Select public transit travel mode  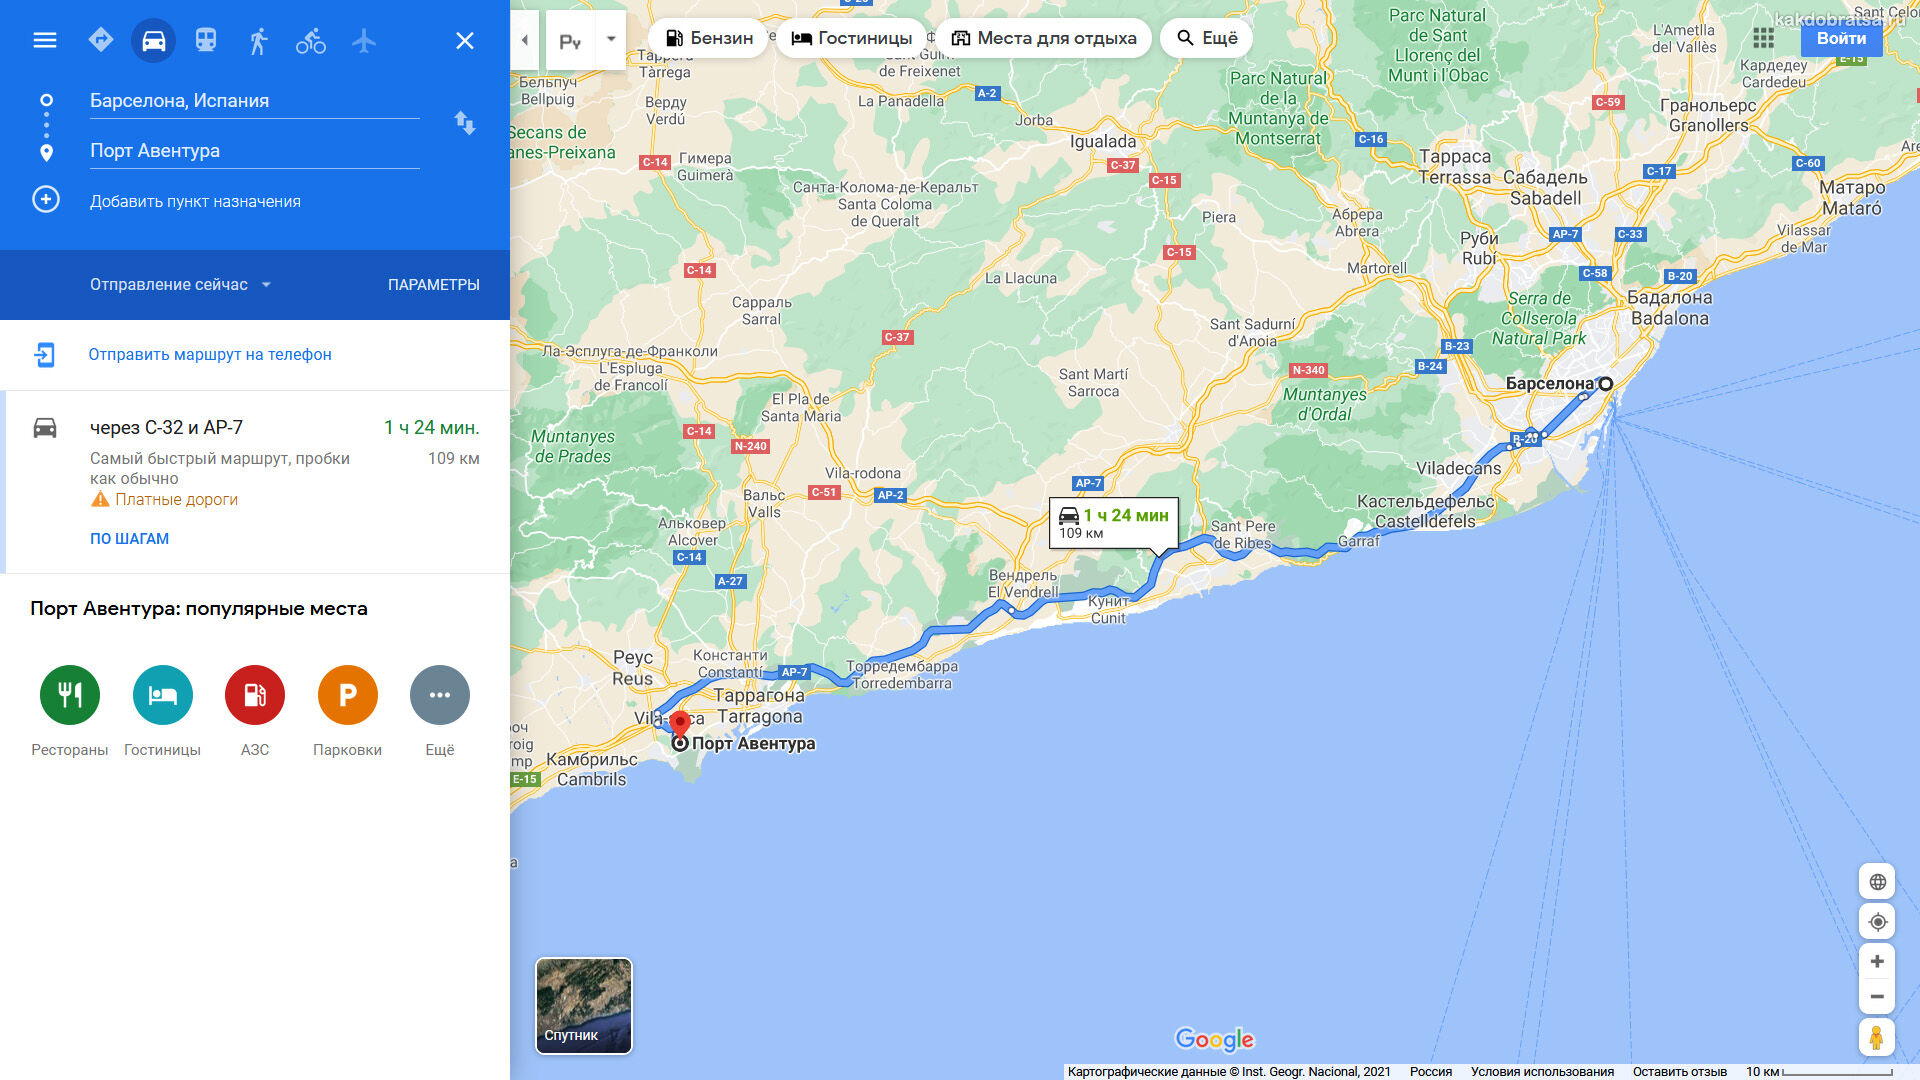[206, 40]
